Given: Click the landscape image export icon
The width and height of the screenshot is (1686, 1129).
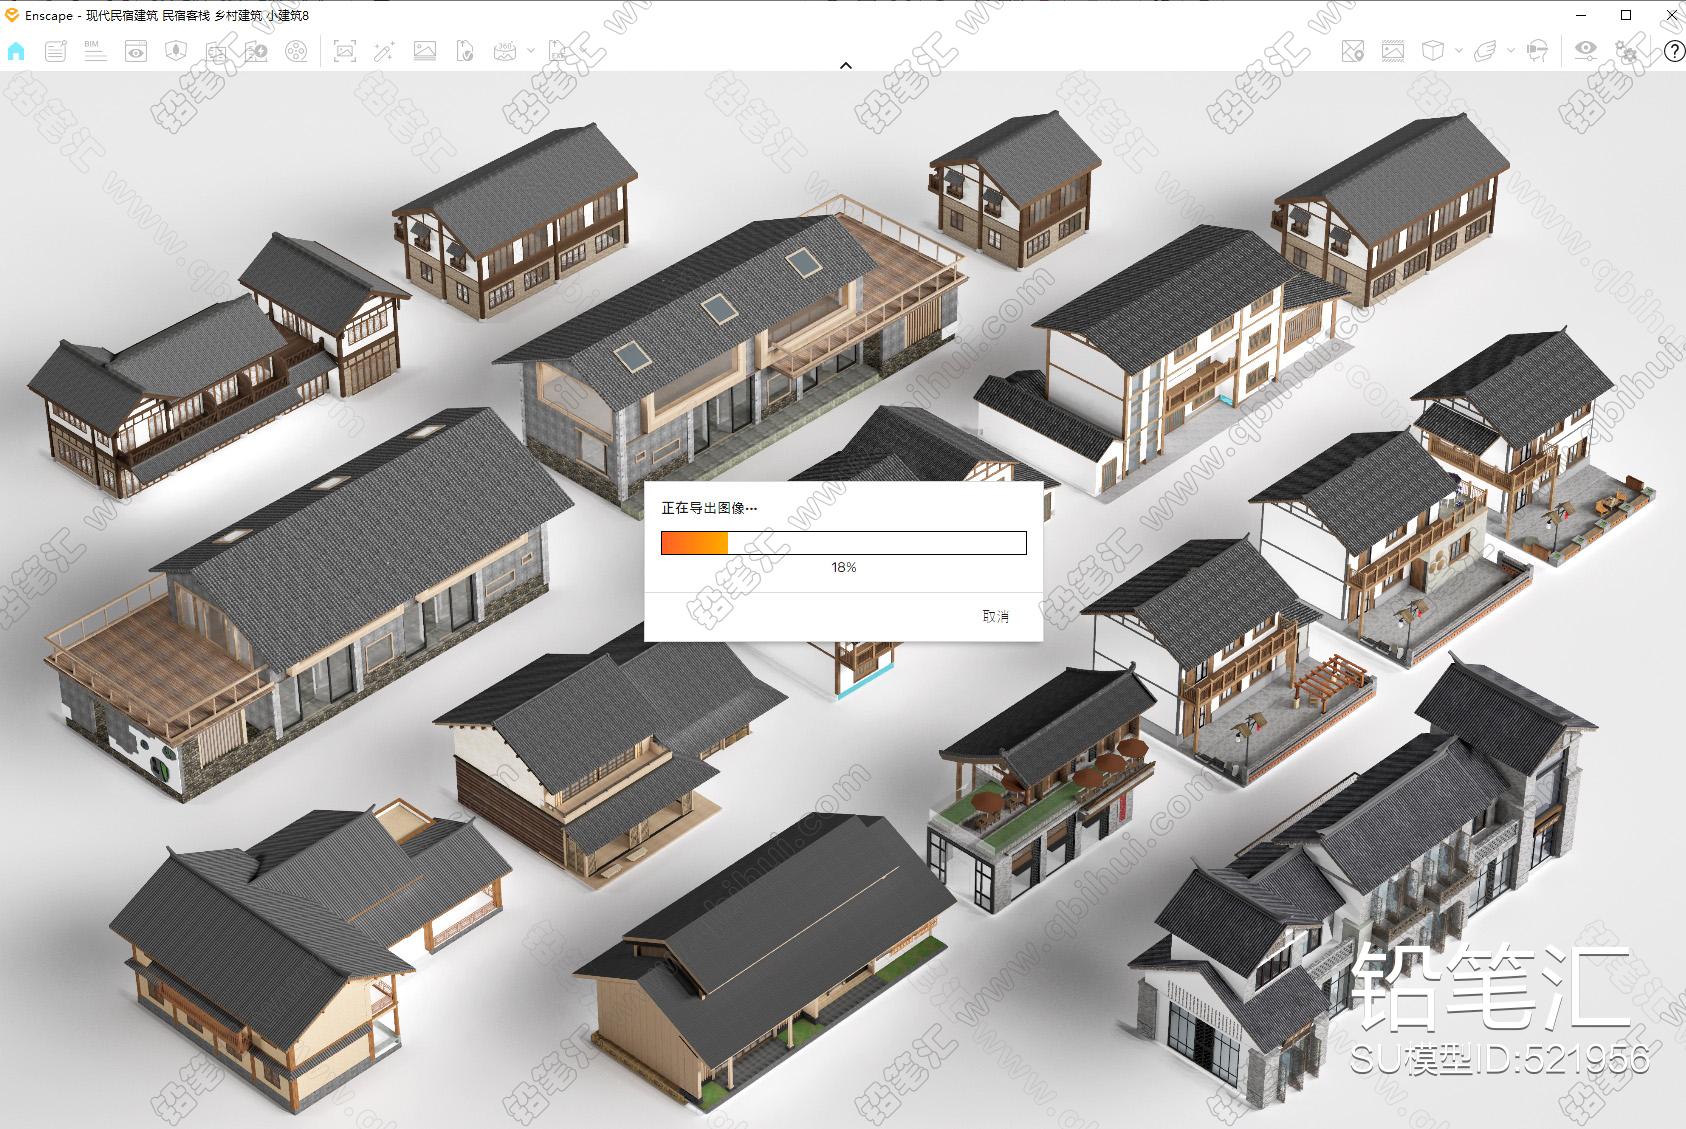Looking at the screenshot, I should pyautogui.click(x=424, y=51).
